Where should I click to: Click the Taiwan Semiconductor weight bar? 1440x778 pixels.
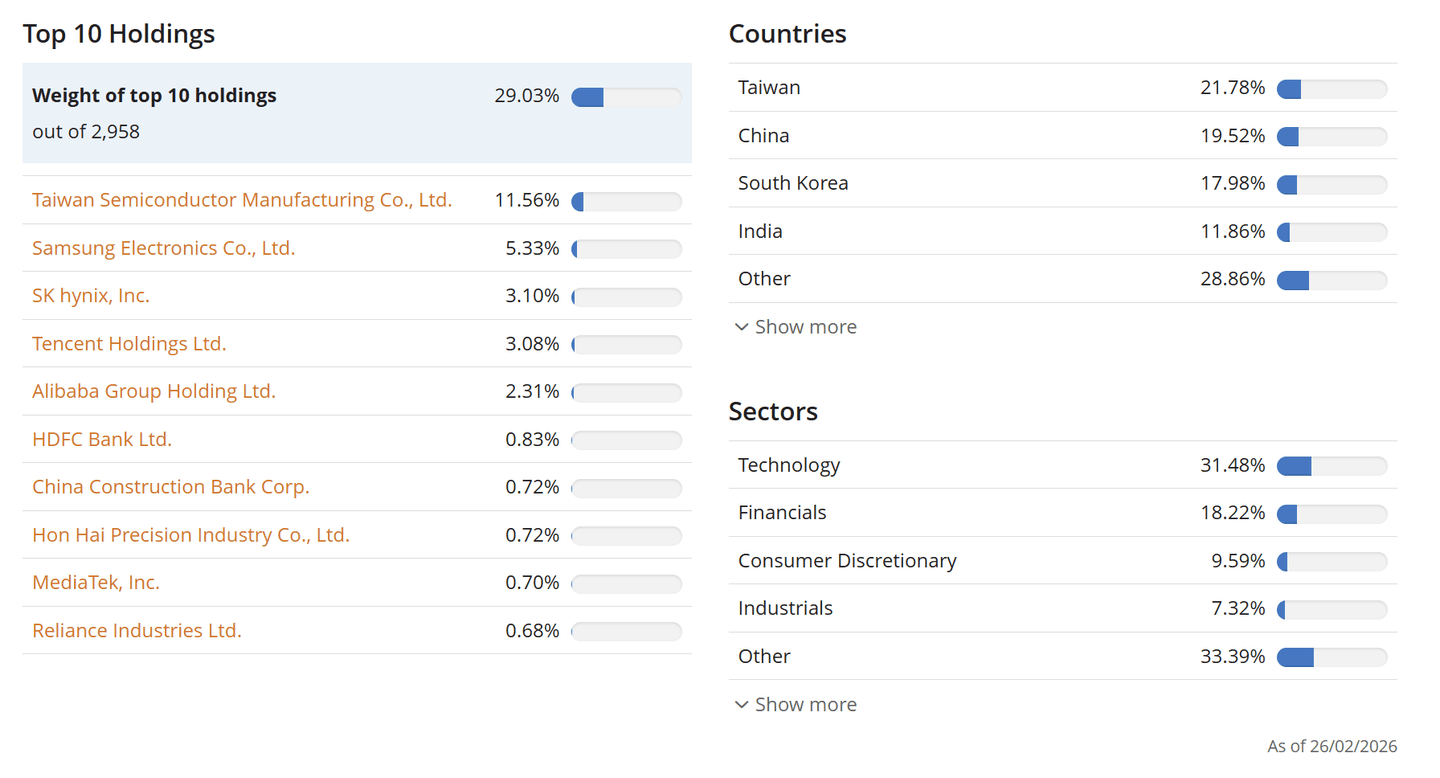(626, 201)
